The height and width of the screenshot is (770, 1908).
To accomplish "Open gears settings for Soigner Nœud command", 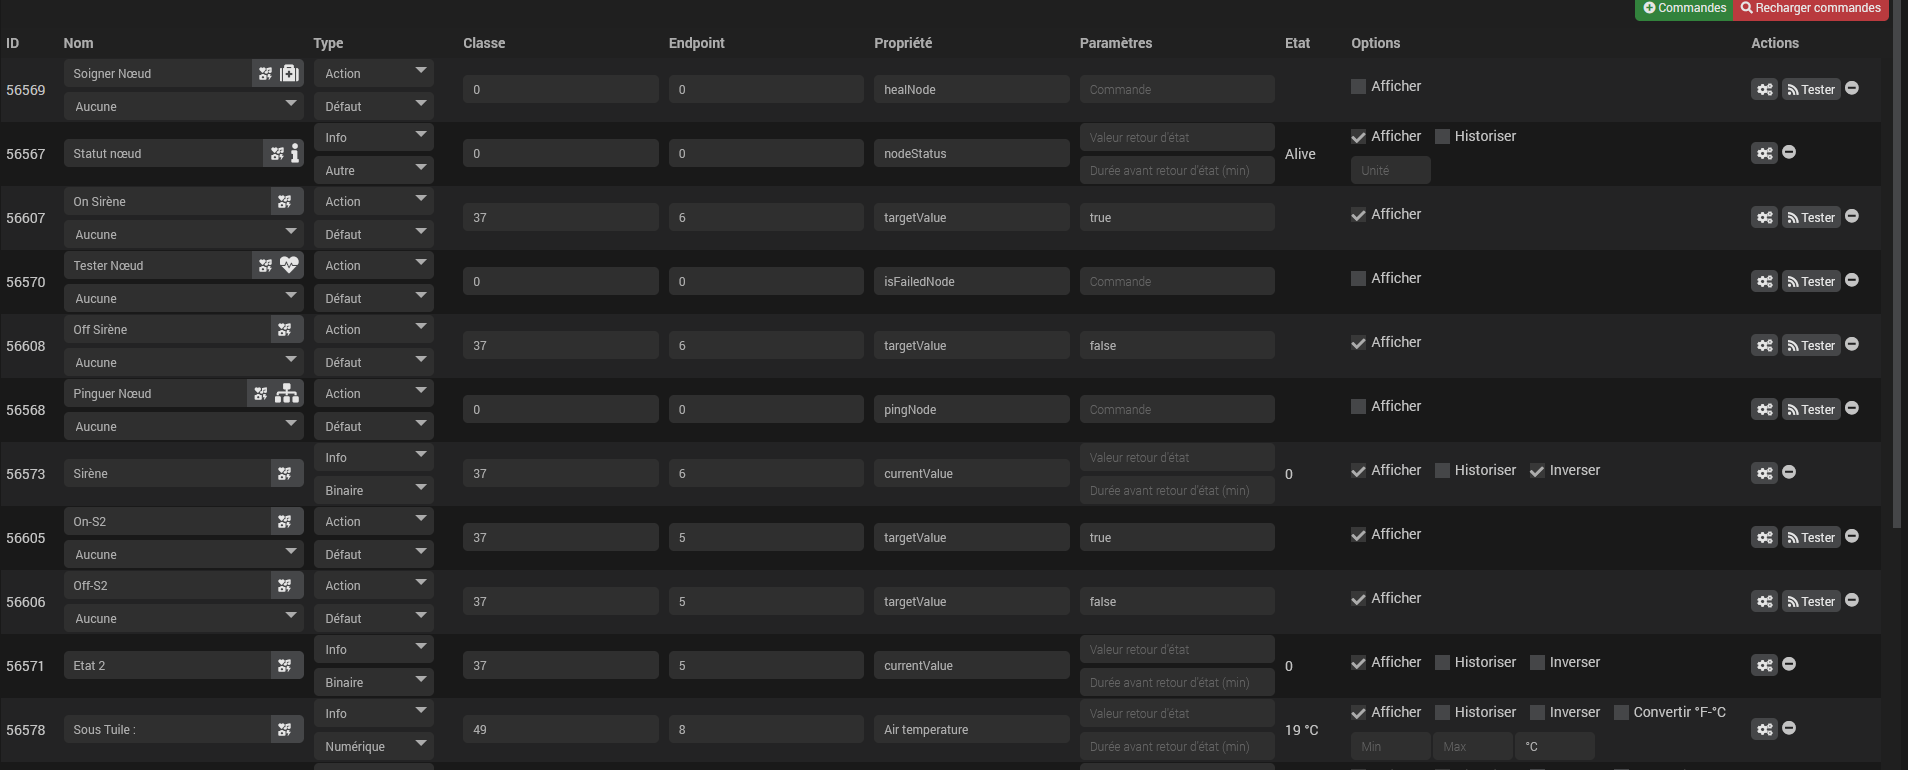I will pos(1764,89).
